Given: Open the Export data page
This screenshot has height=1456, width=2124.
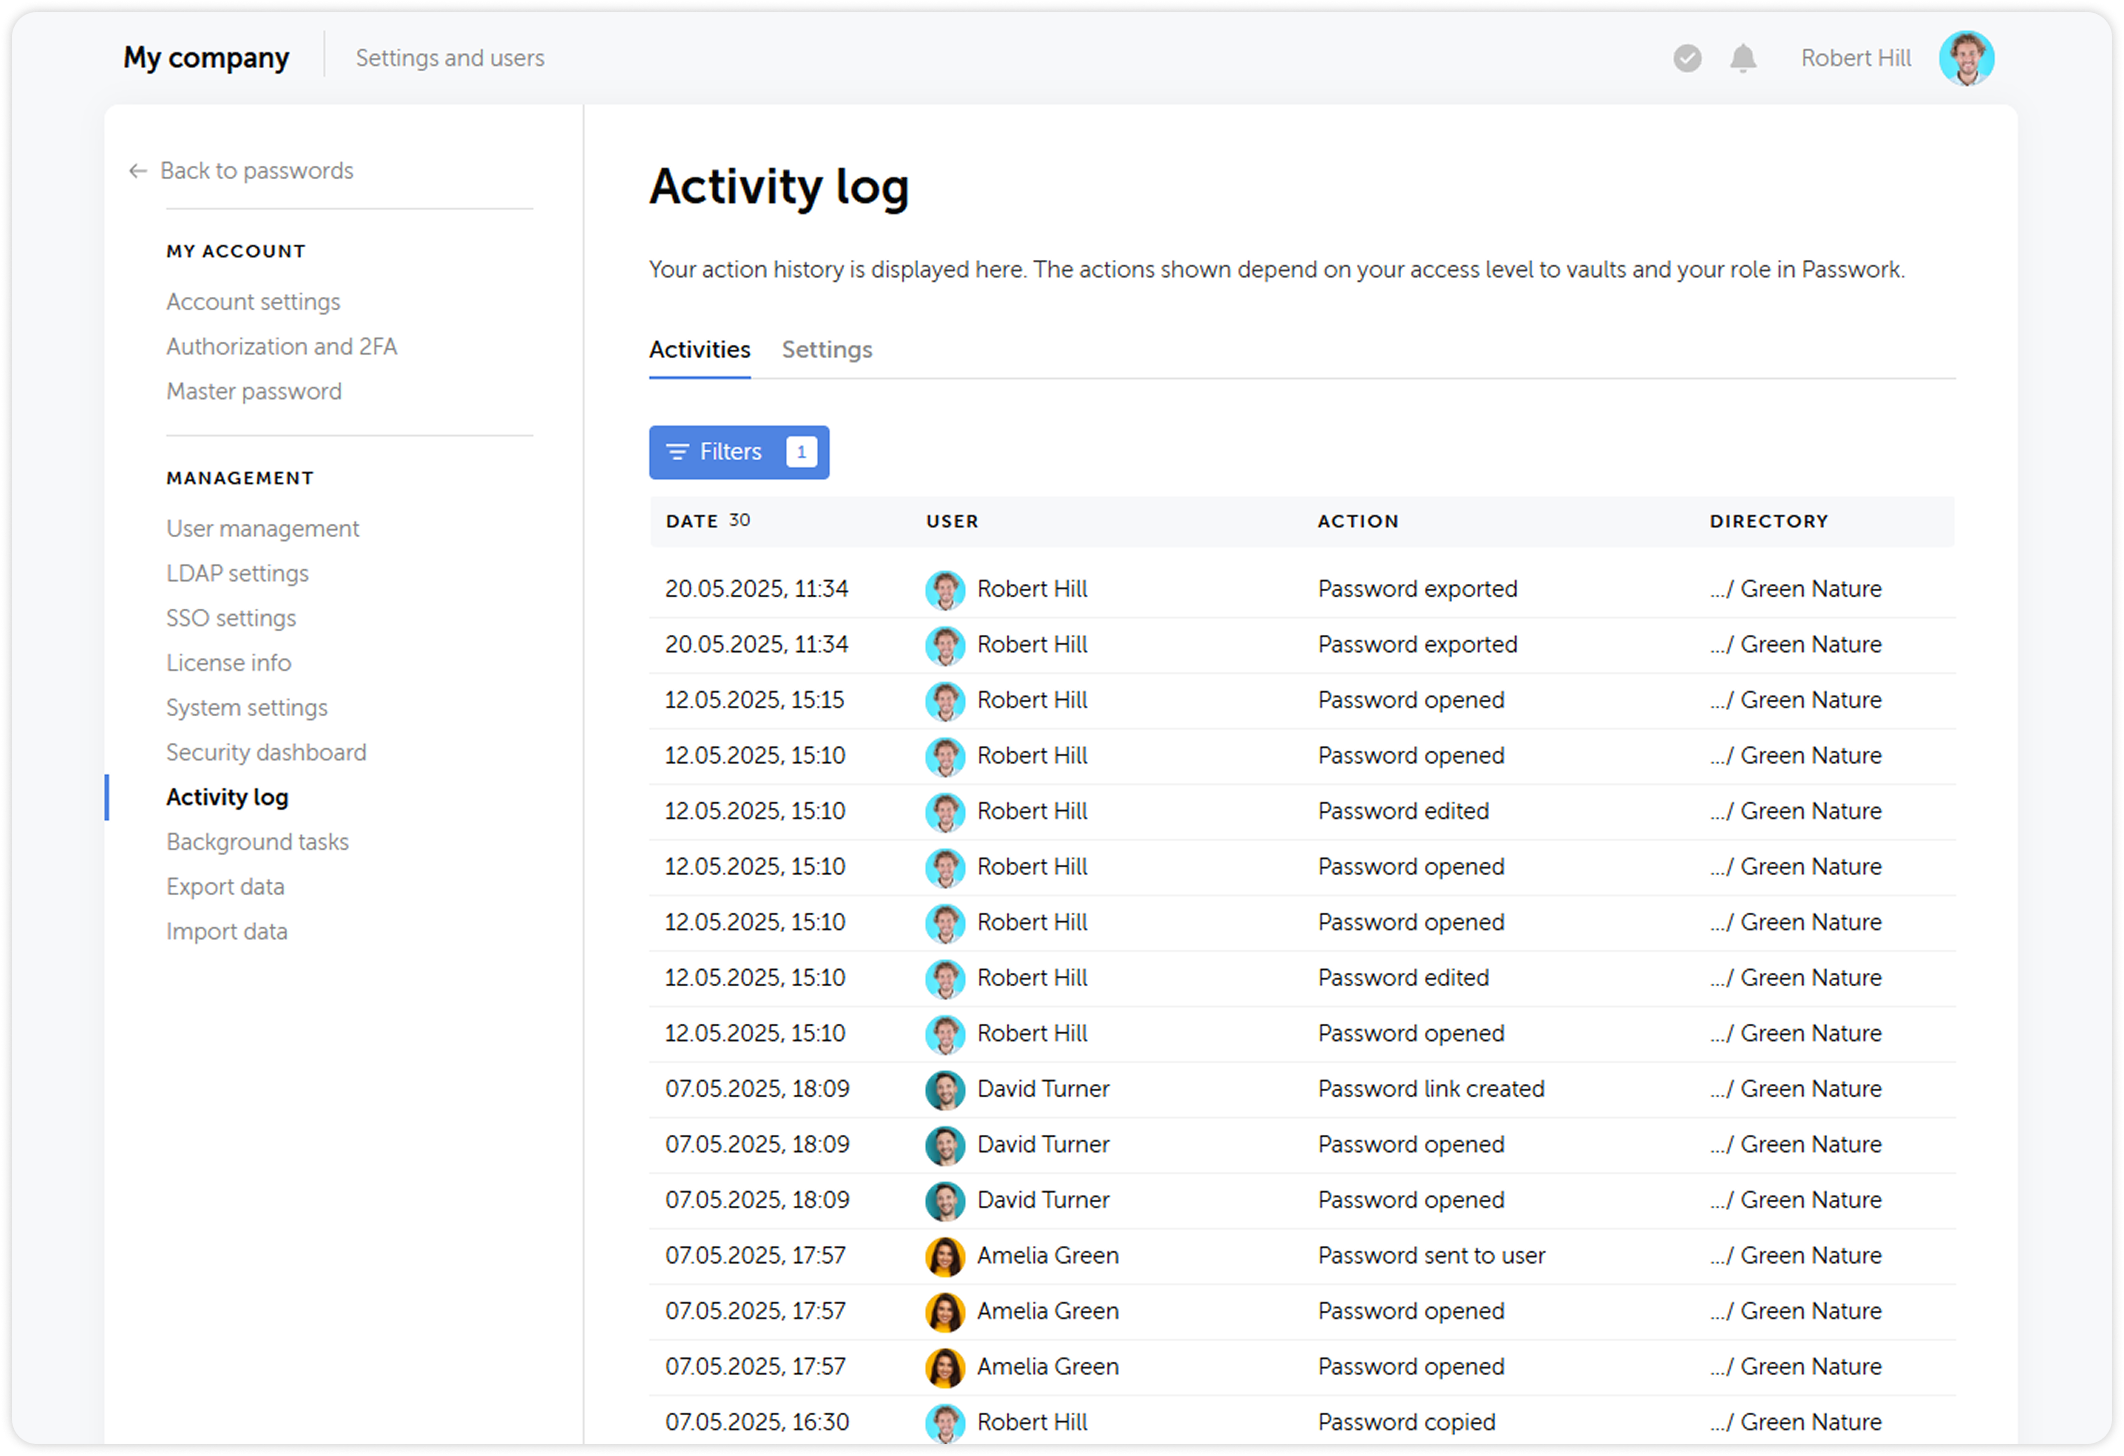Looking at the screenshot, I should click(225, 886).
